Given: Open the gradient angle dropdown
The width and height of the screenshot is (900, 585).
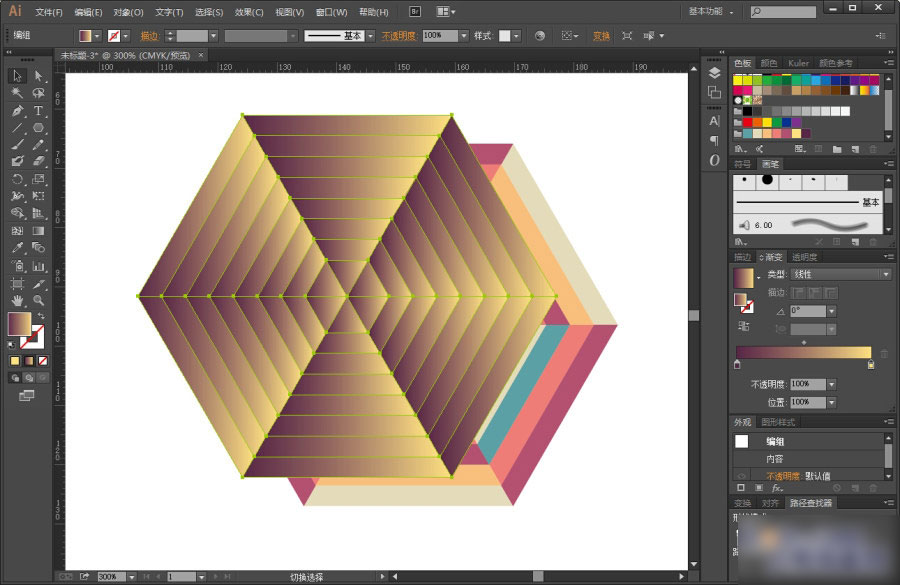Looking at the screenshot, I should pos(832,311).
